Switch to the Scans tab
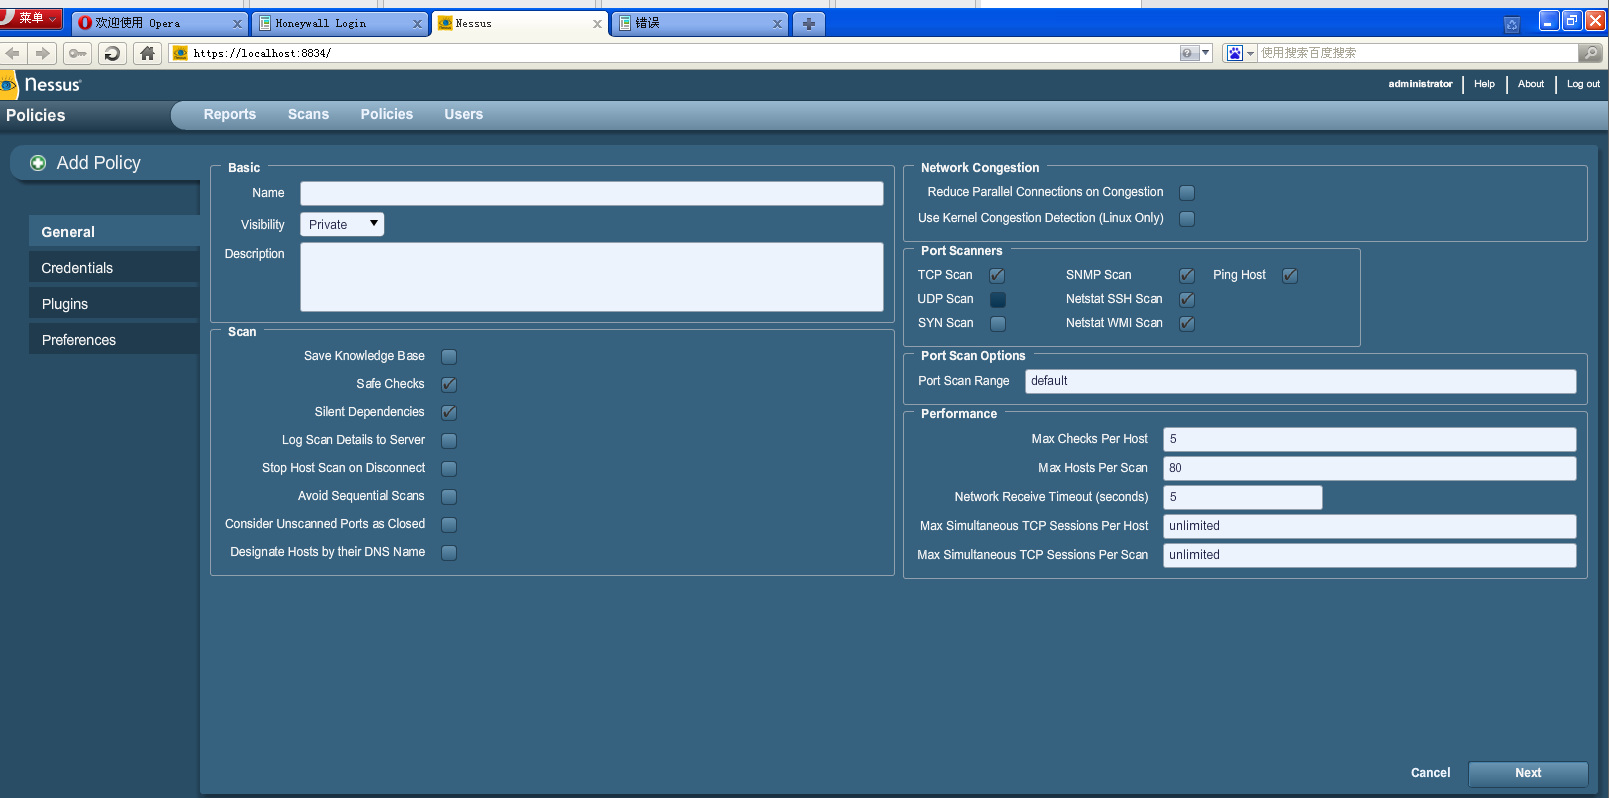This screenshot has height=798, width=1609. coord(308,115)
